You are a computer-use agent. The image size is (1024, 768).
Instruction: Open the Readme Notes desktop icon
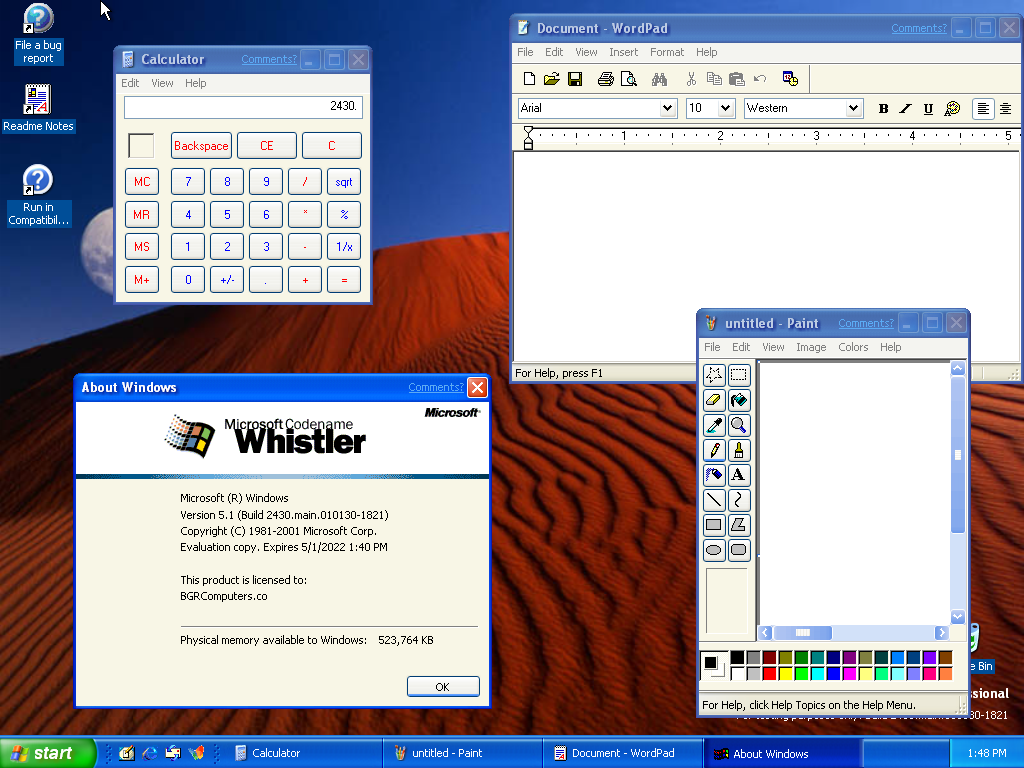(x=38, y=108)
